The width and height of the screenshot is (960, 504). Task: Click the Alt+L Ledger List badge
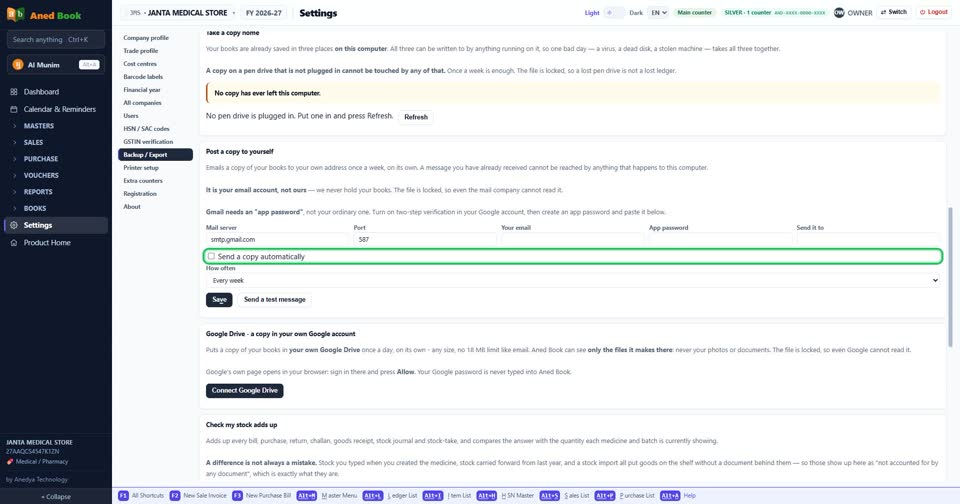[x=372, y=495]
